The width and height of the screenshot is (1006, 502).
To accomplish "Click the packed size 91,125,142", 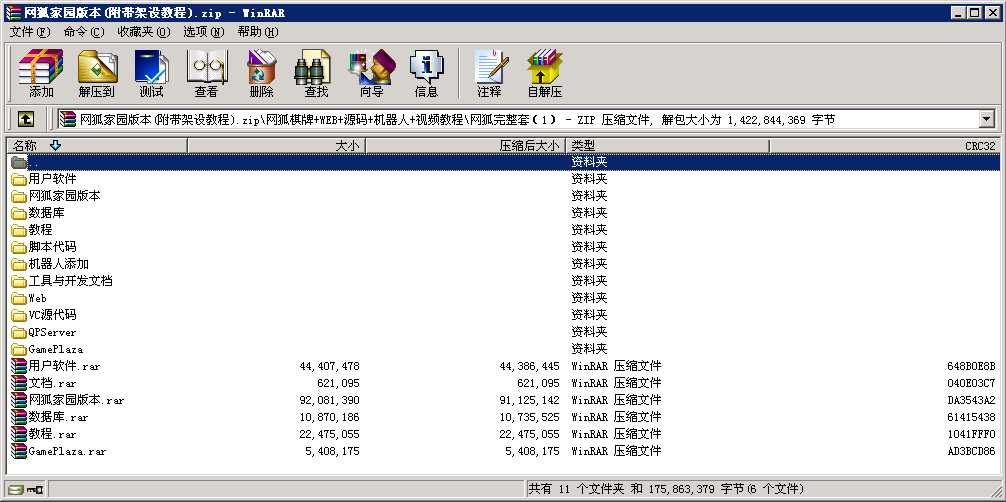I will click(529, 400).
